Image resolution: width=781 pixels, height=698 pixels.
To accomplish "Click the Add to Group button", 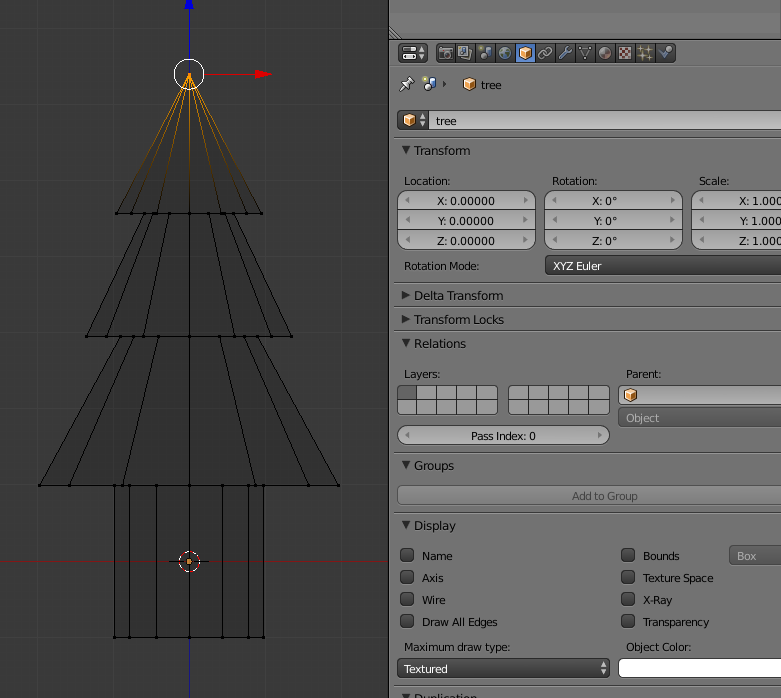I will coord(589,496).
